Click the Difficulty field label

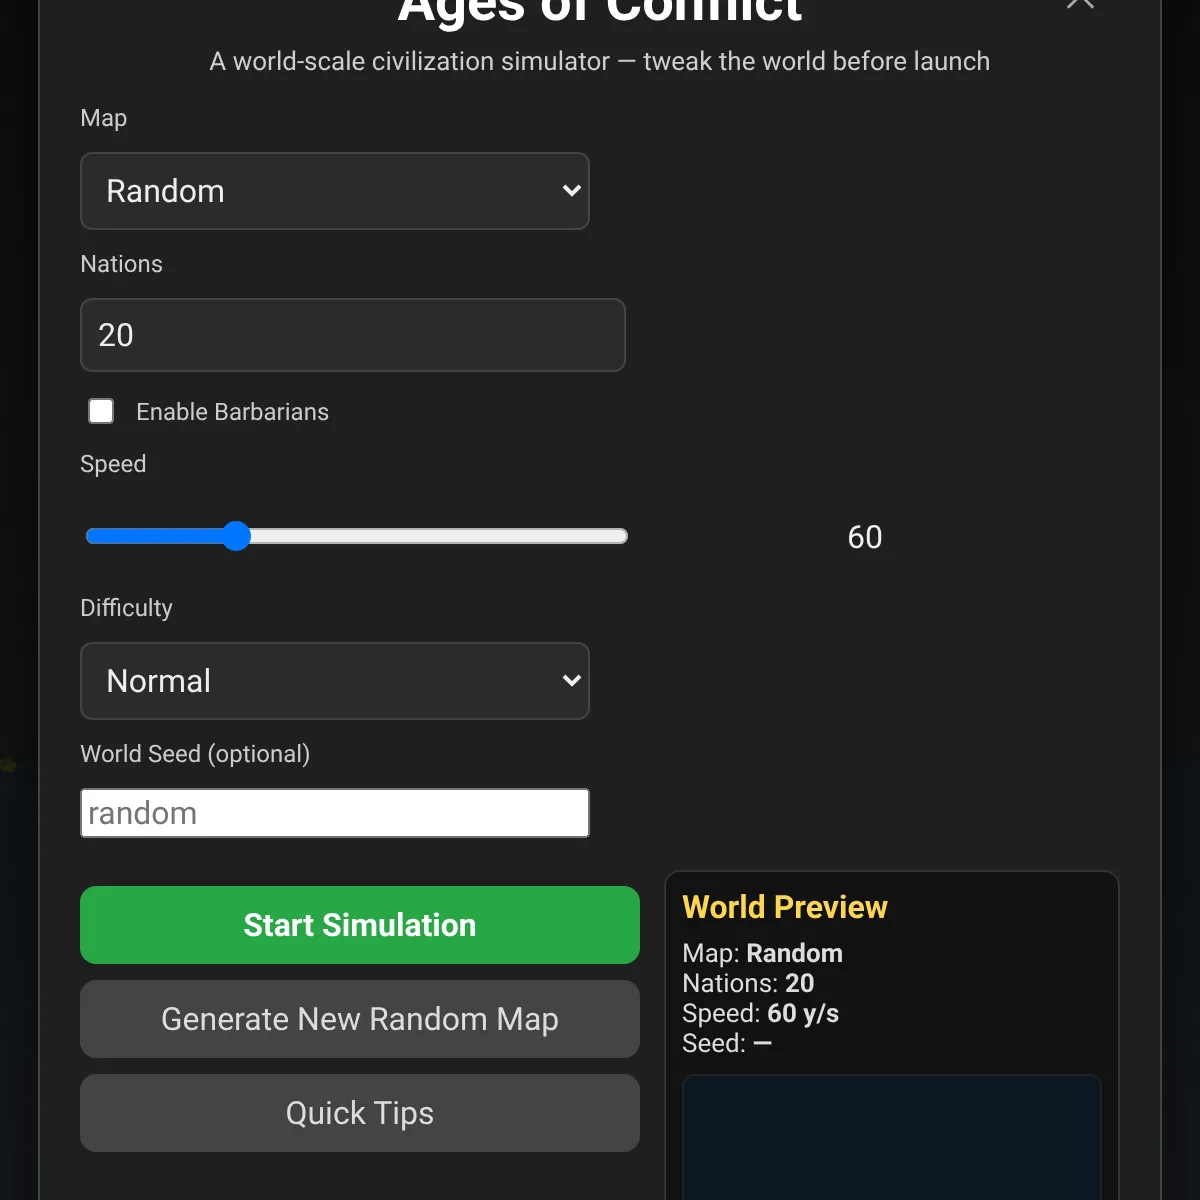pos(126,608)
